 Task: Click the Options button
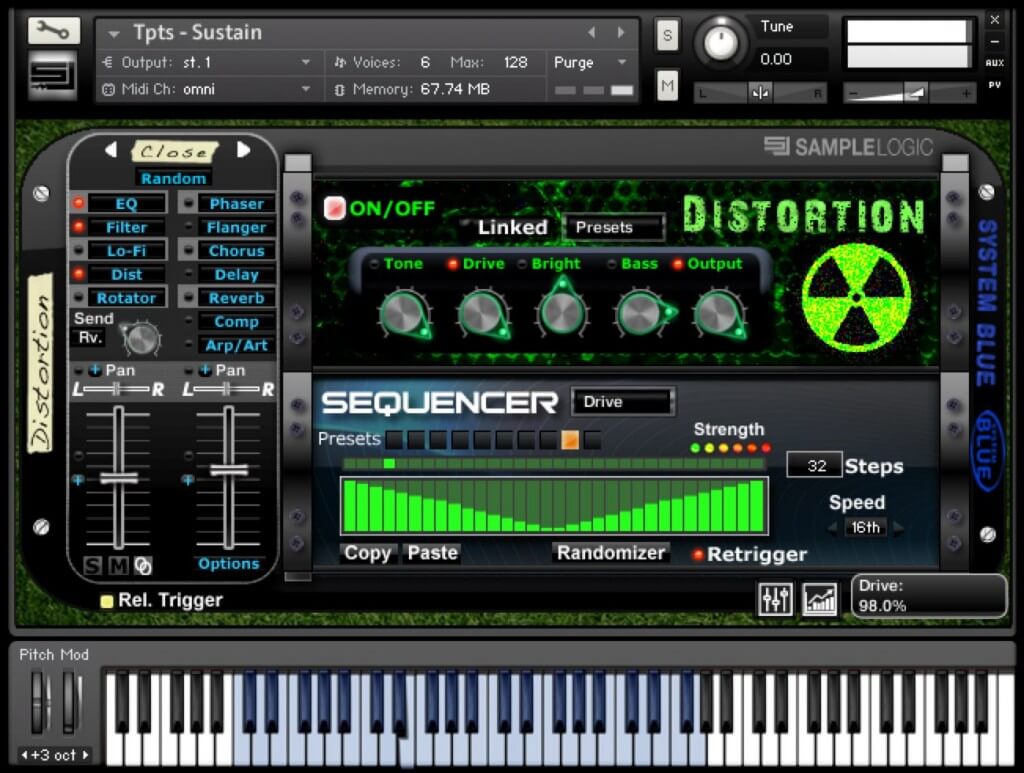(x=229, y=563)
